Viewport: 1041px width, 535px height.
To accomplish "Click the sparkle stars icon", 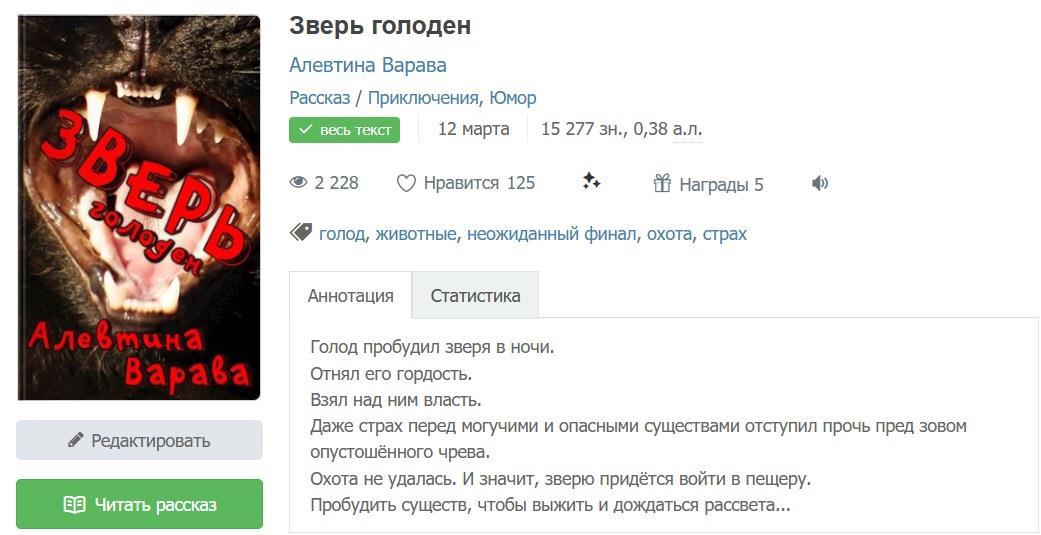I will [x=591, y=181].
